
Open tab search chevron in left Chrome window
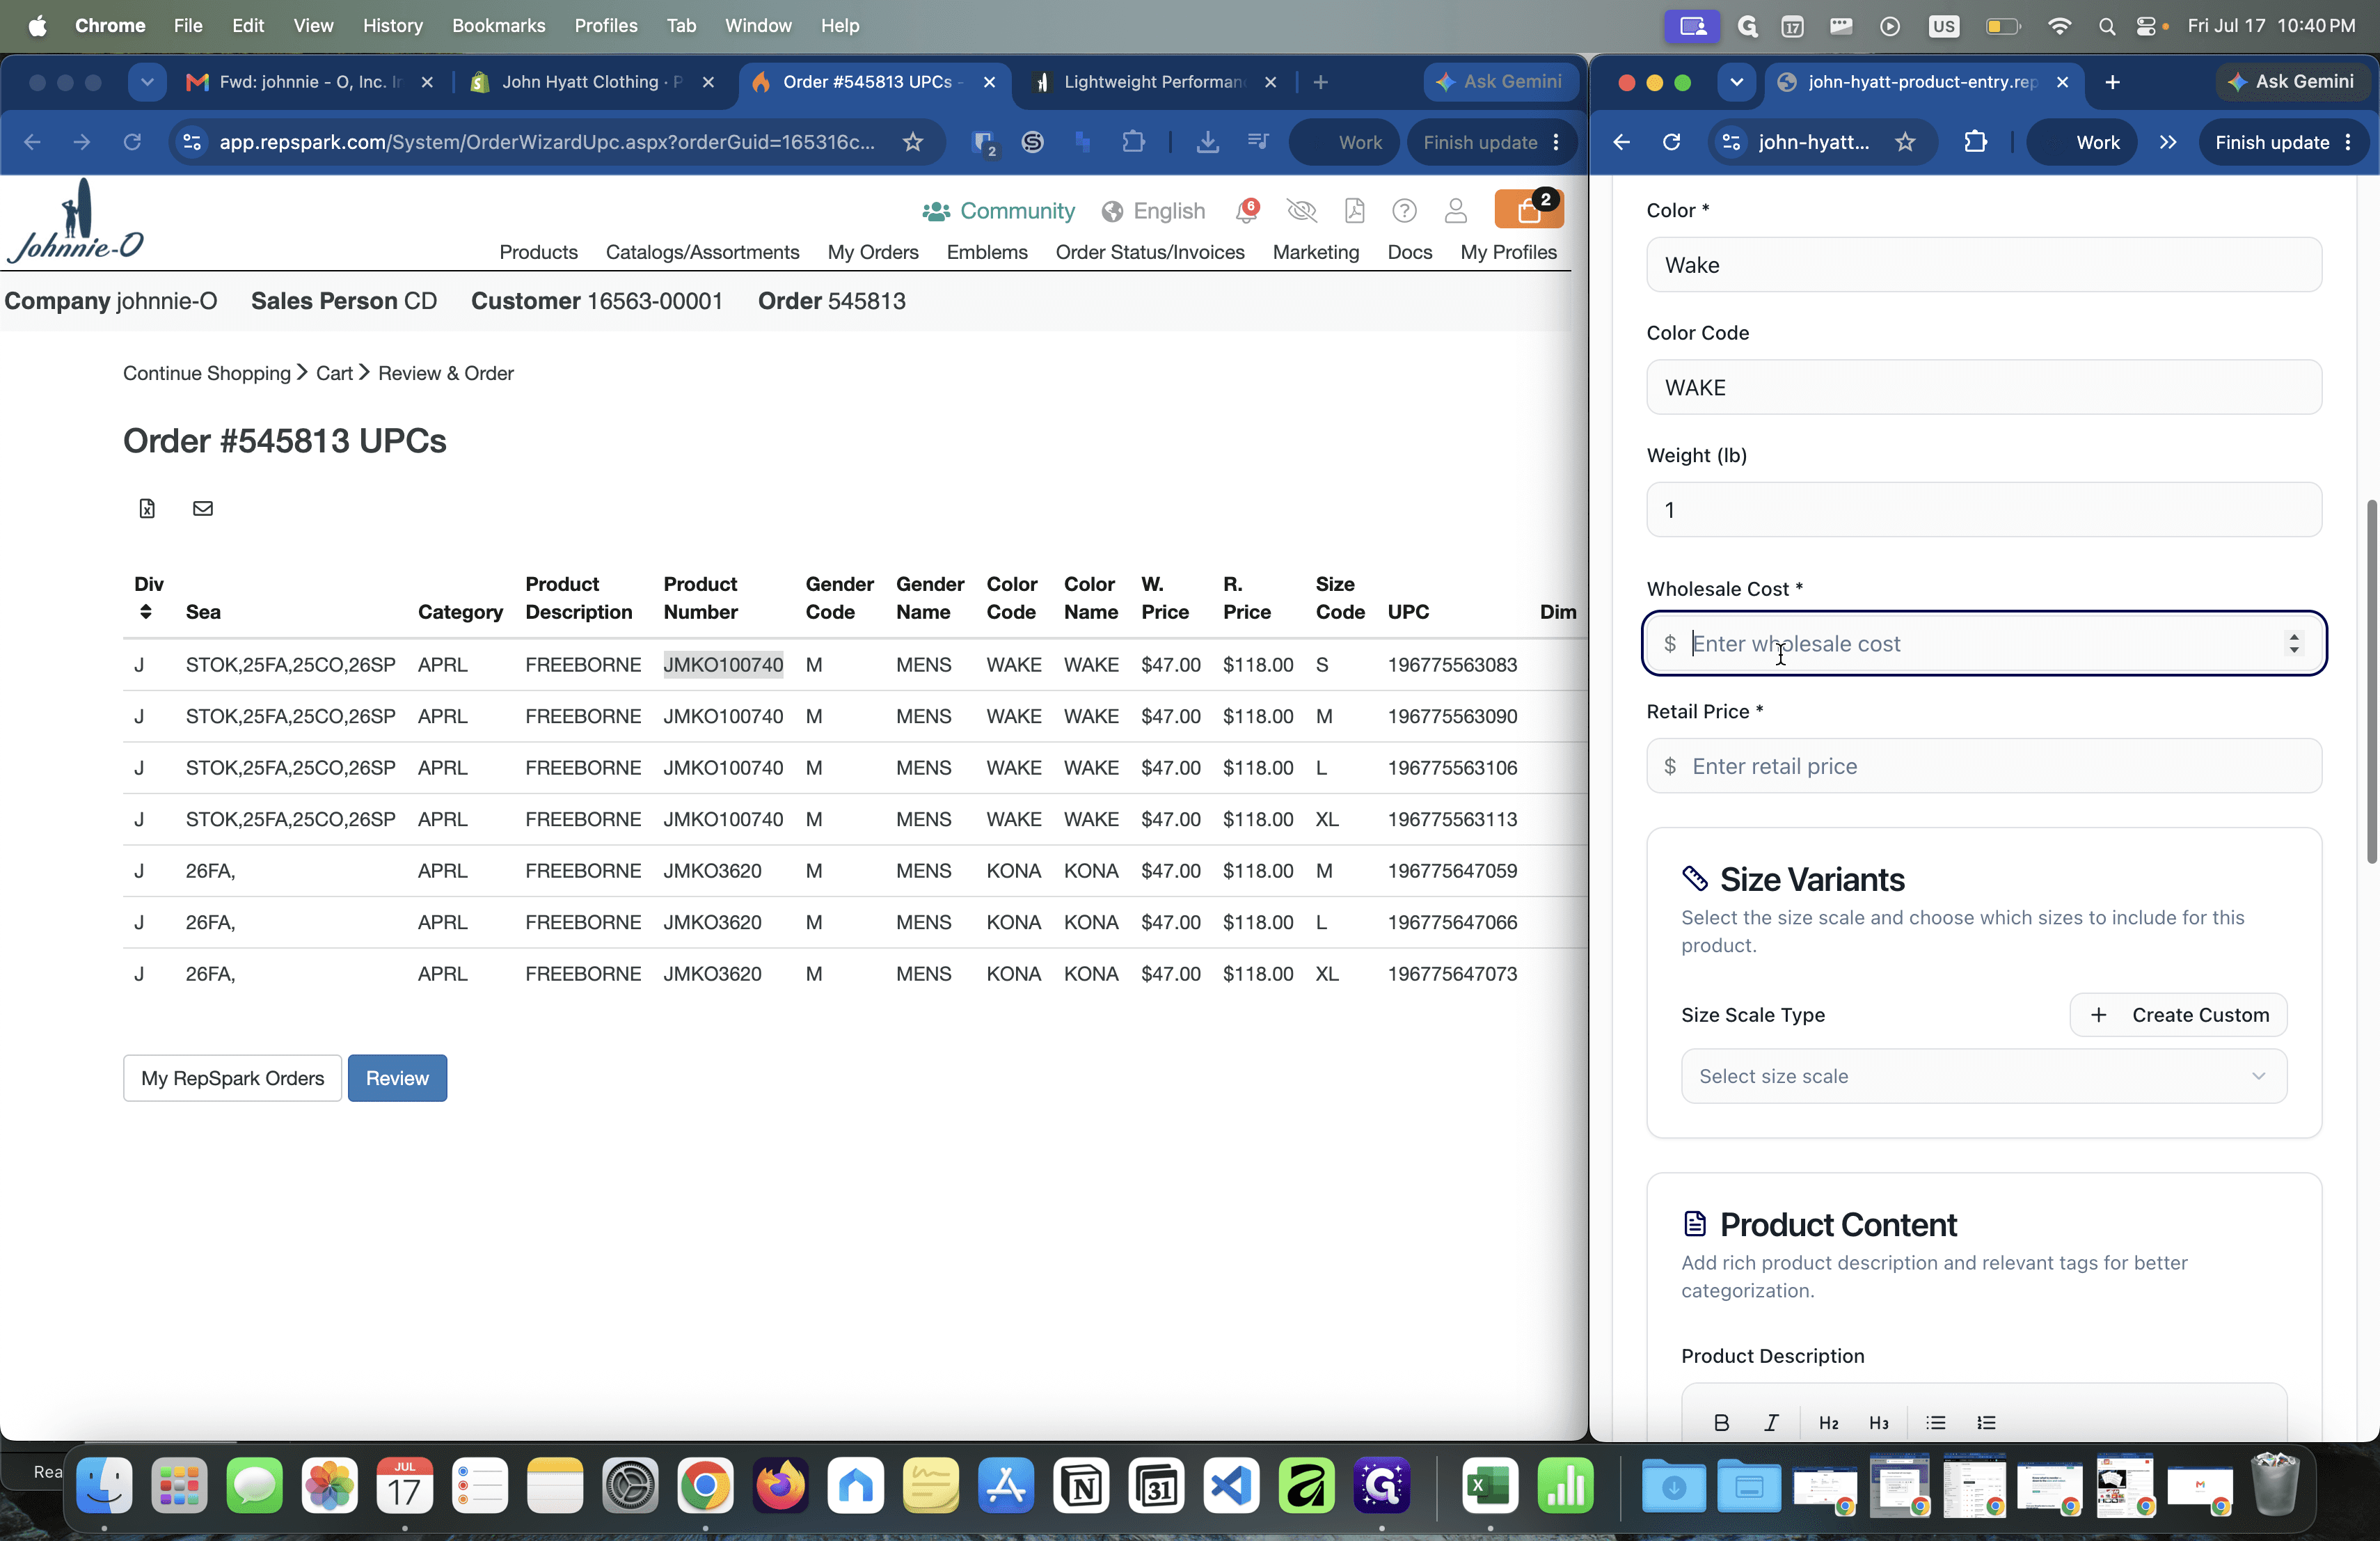point(147,82)
